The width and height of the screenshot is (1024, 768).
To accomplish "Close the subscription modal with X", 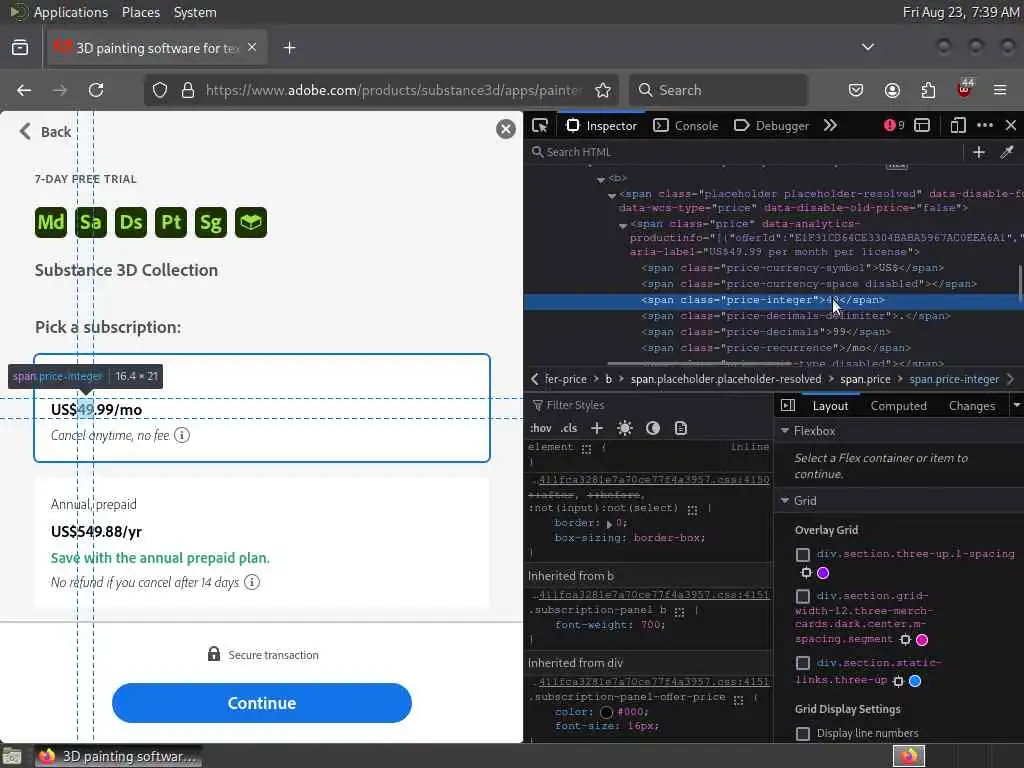I will [505, 129].
